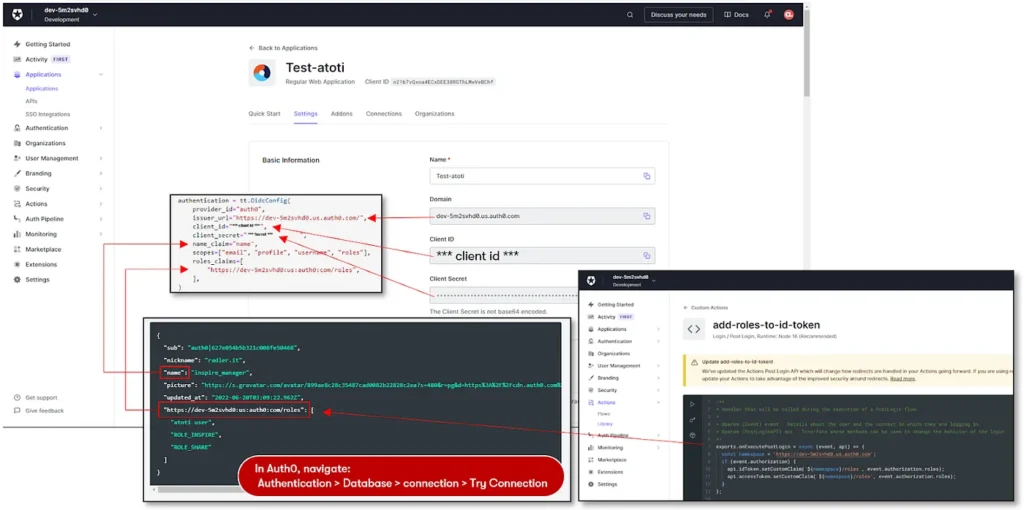Open the notifications bell in top bar
Screen dimensions: 1024x510
click(x=767, y=14)
